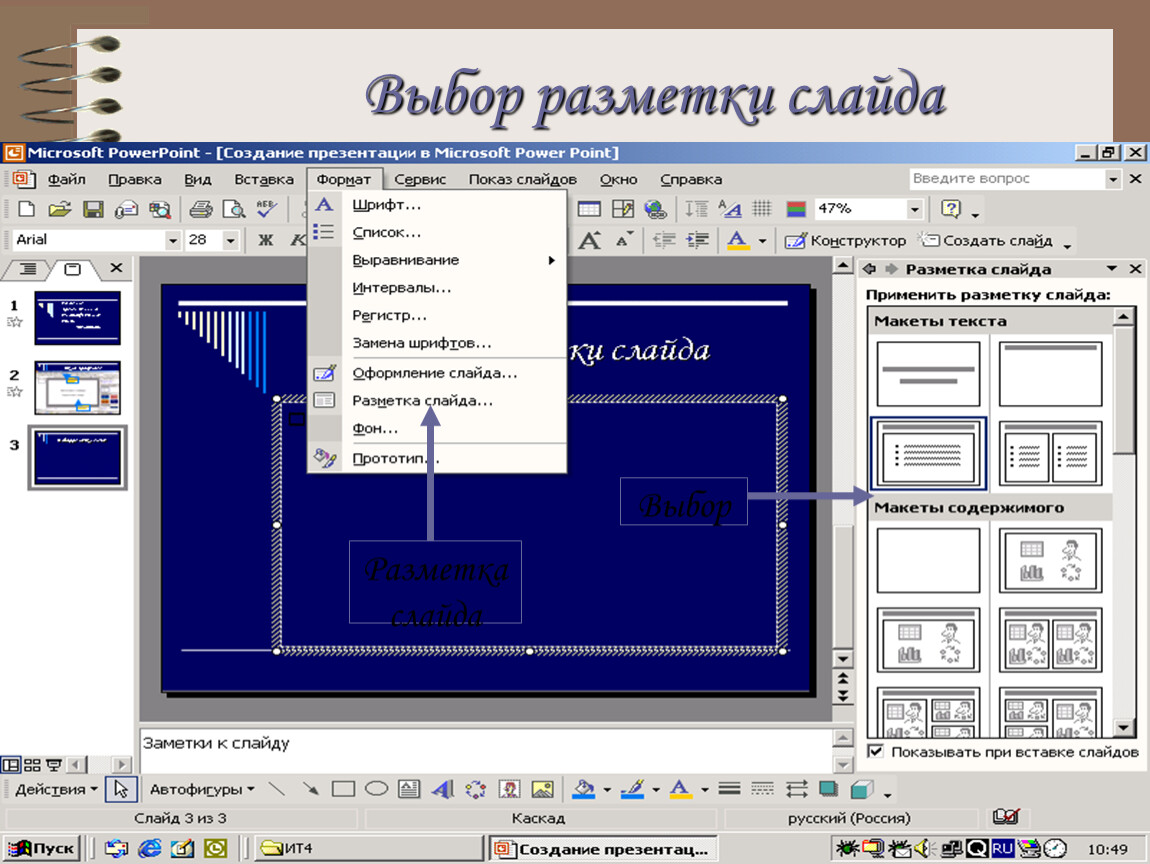Select slide 2 thumbnail in the slides pane

(77, 387)
